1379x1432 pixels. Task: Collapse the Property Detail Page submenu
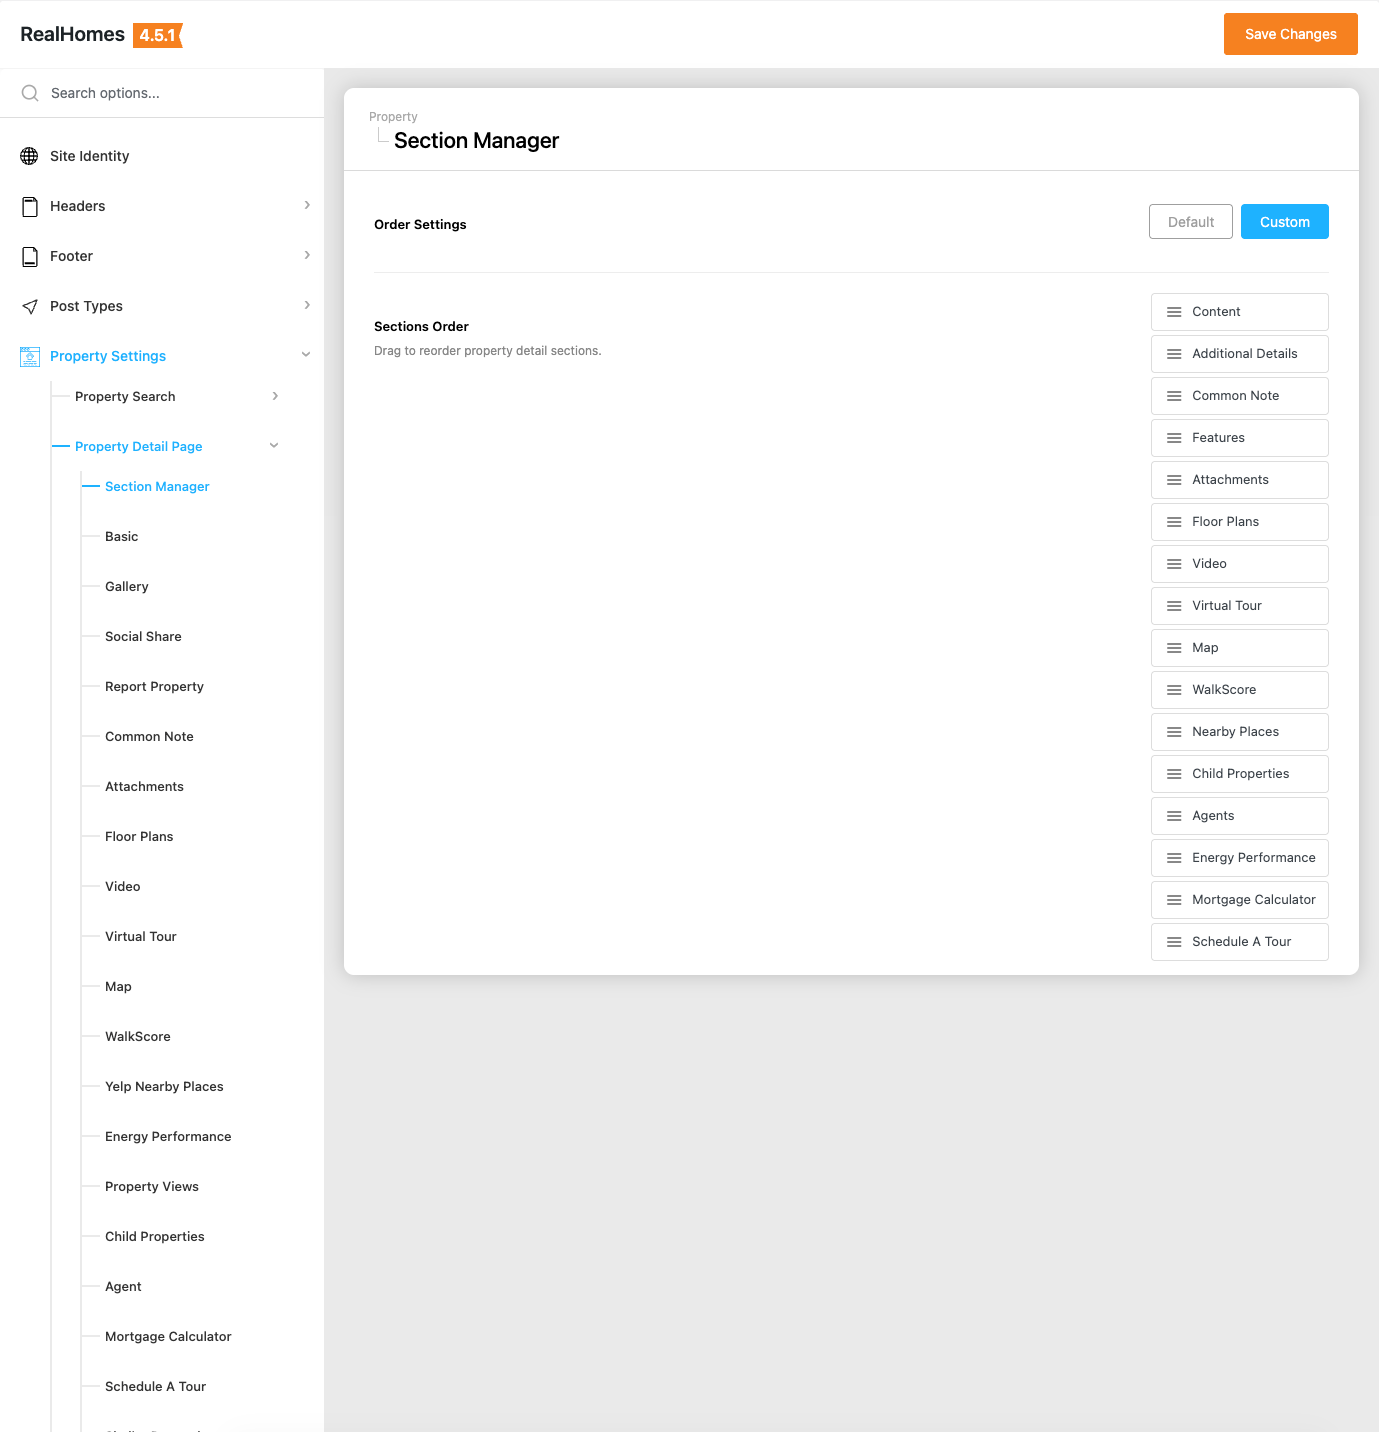tap(274, 446)
